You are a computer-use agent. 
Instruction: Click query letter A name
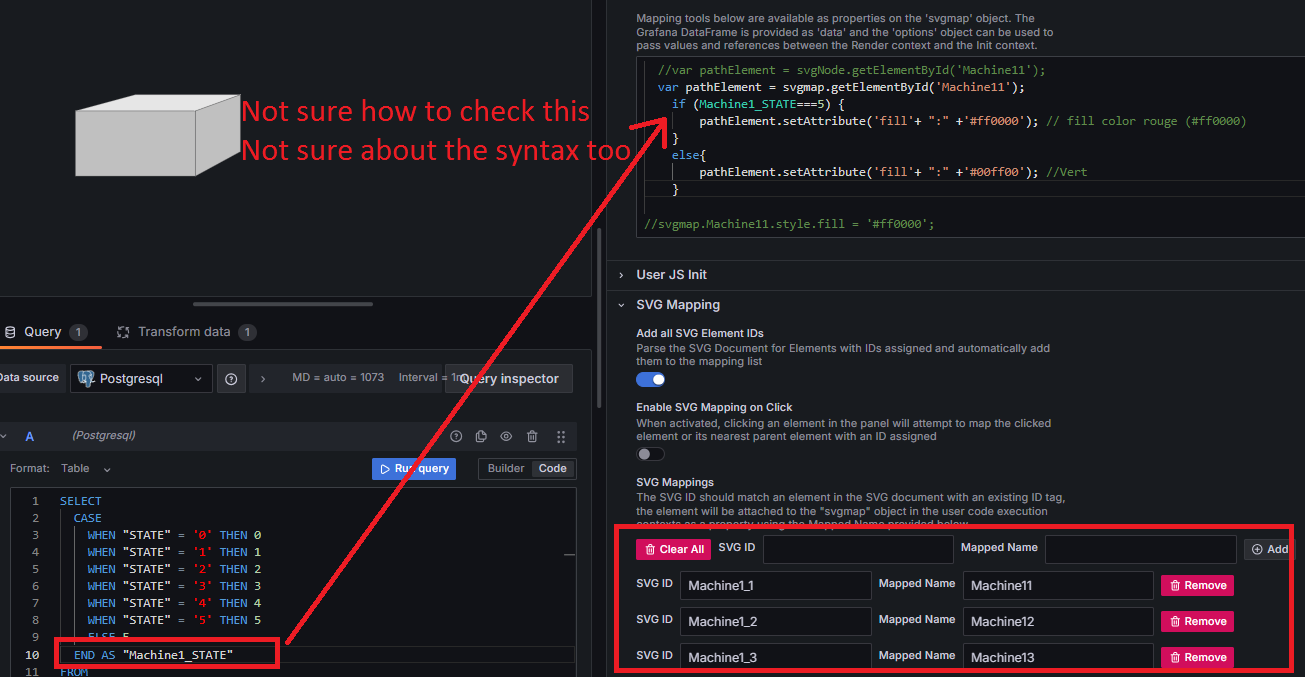pyautogui.click(x=29, y=436)
